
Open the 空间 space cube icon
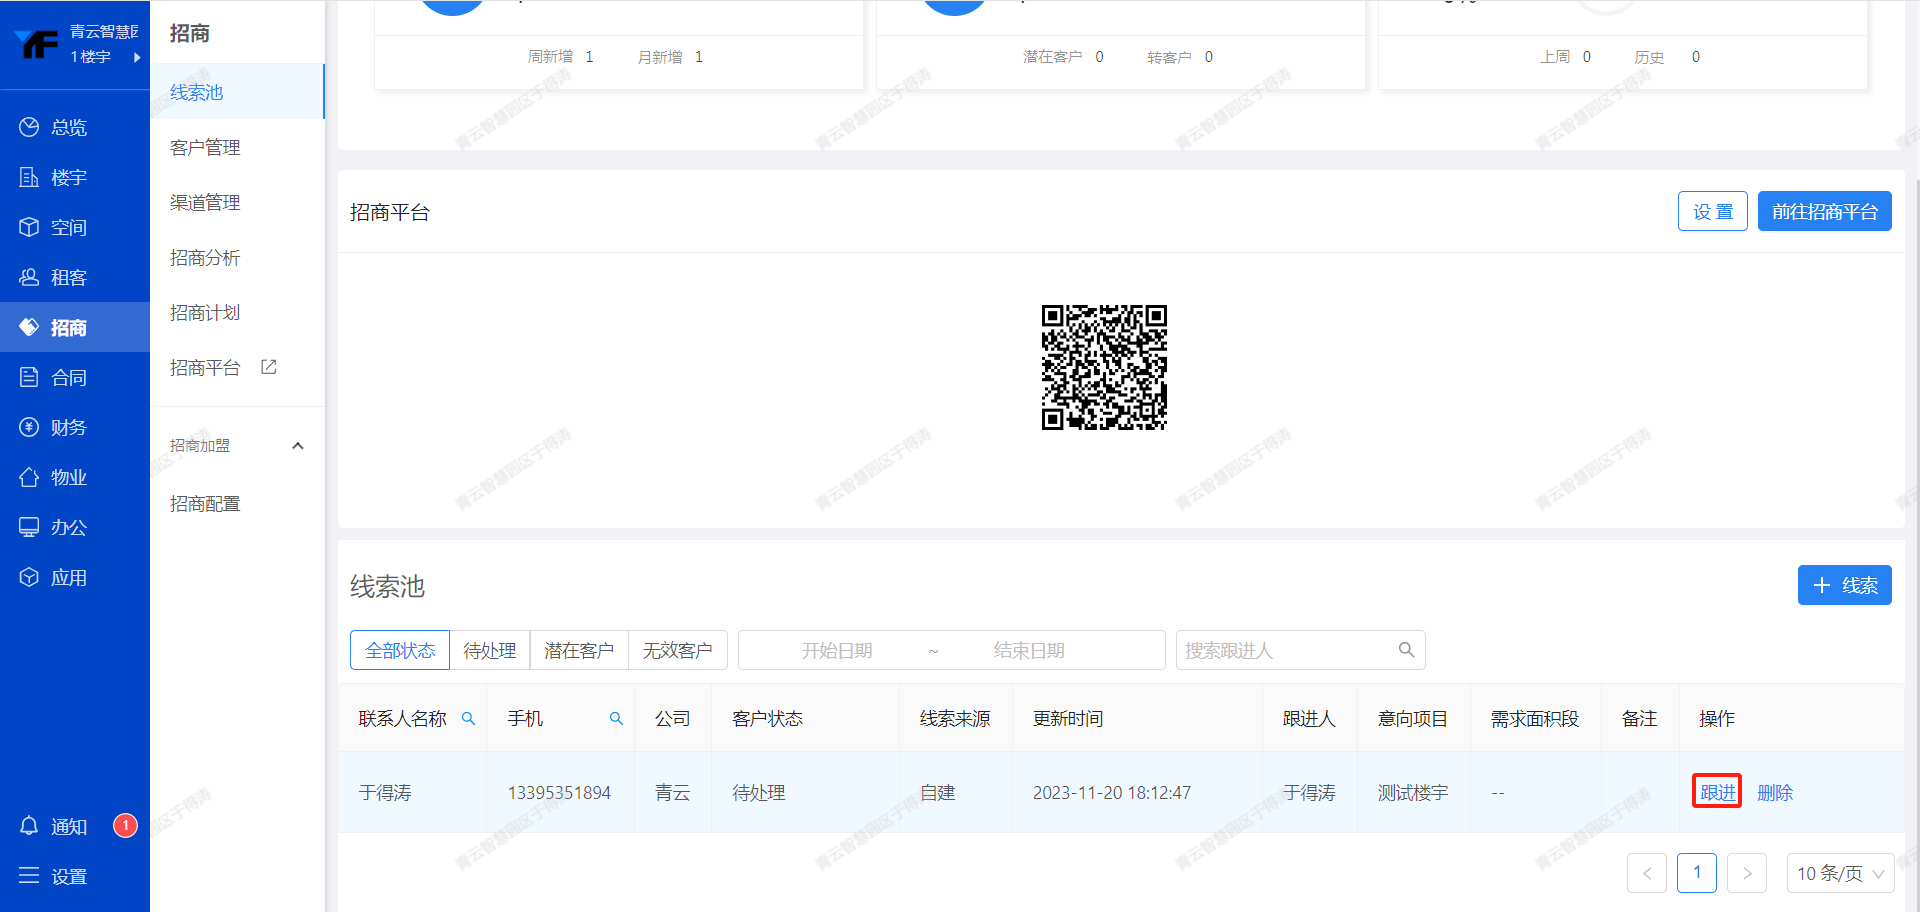click(x=29, y=227)
